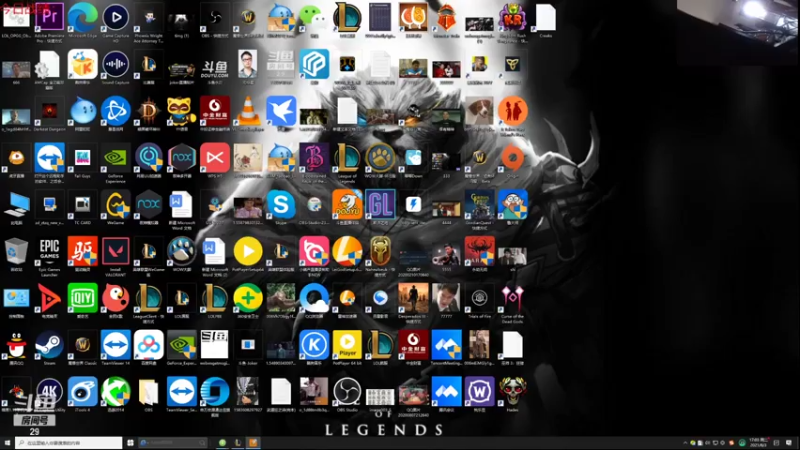Select the red WPS H5 icon
This screenshot has height=450, width=800.
point(215,158)
